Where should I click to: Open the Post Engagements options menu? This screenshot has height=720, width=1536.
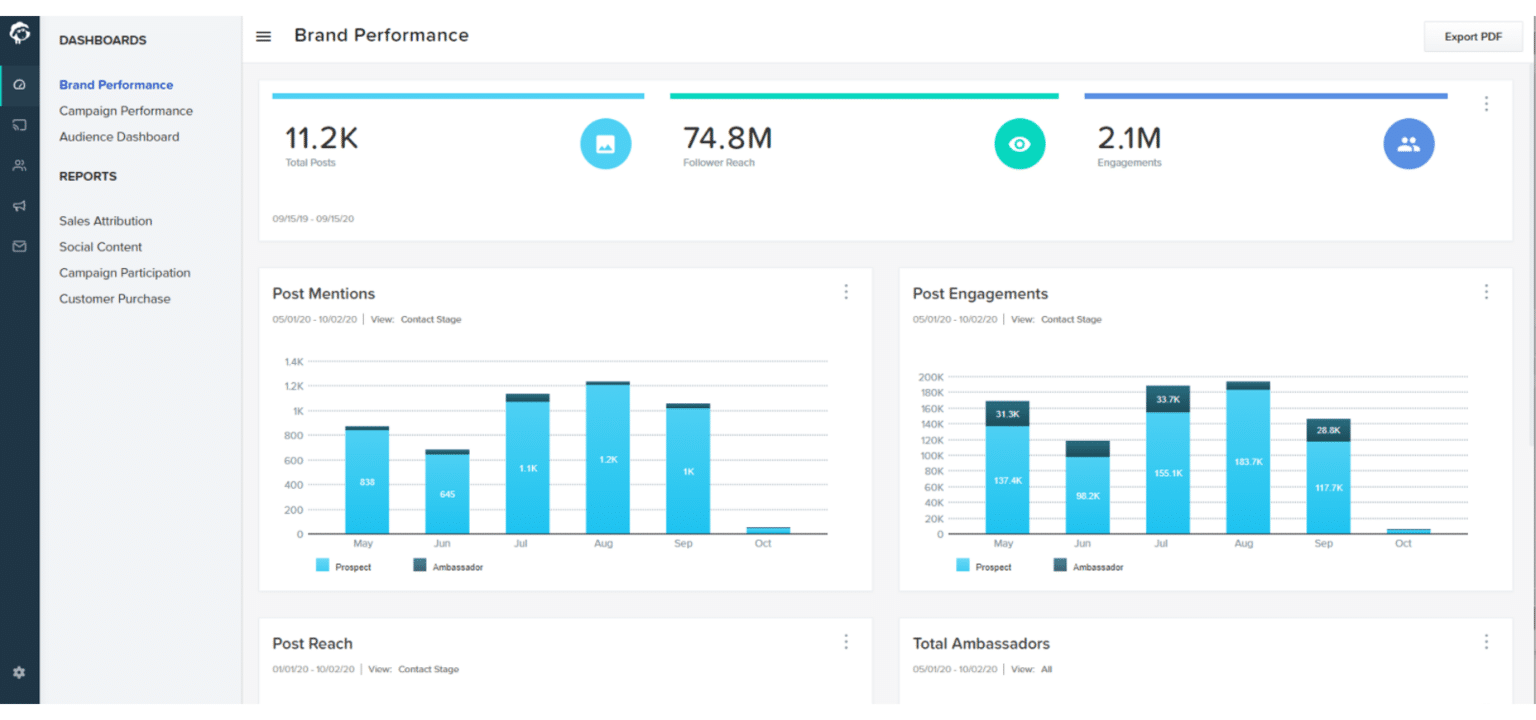point(1486,291)
